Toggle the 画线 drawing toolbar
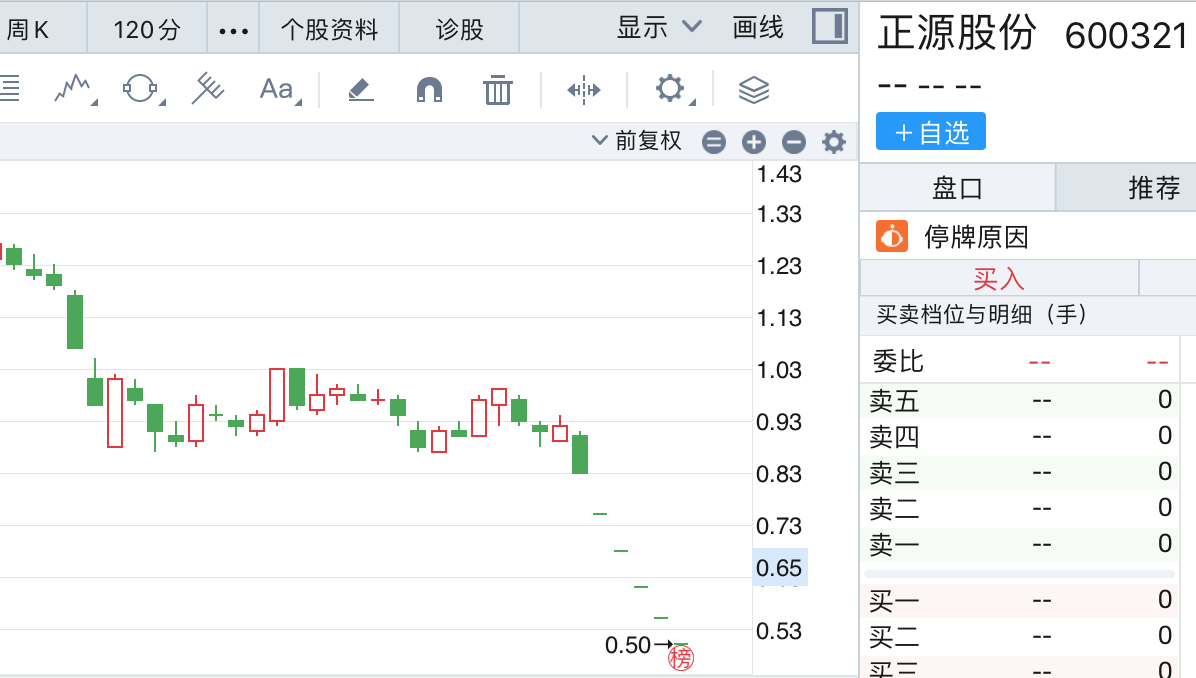 [x=758, y=28]
